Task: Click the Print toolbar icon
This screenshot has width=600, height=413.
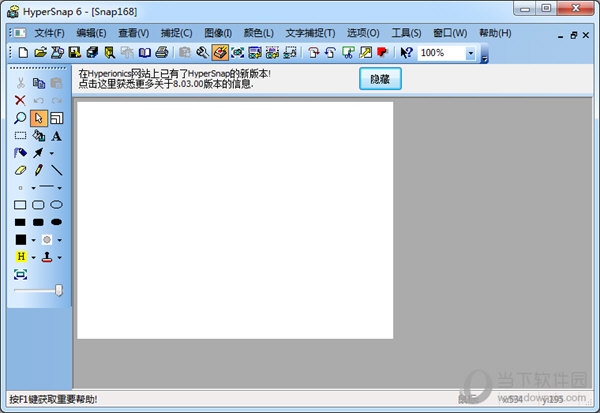Action: coord(162,52)
